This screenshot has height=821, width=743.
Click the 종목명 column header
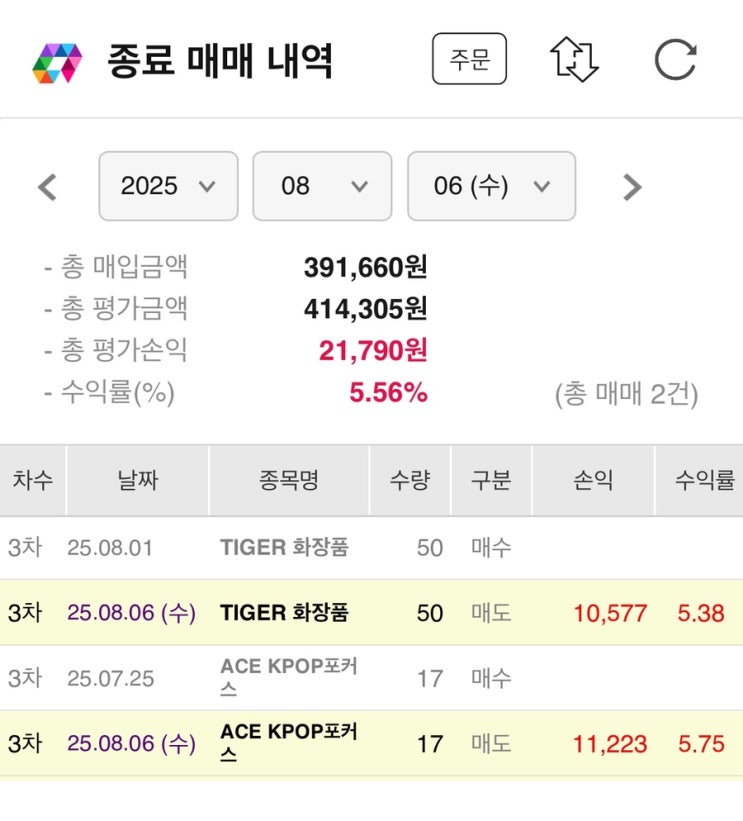(288, 481)
